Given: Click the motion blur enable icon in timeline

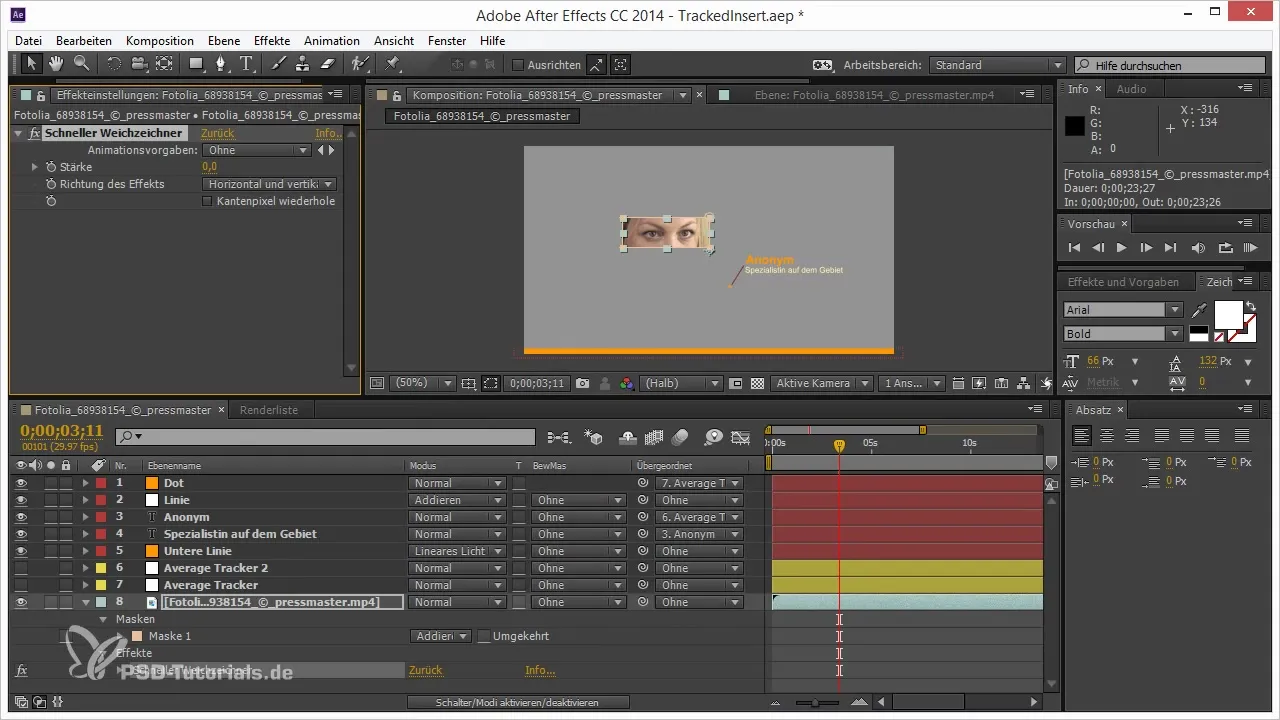Looking at the screenshot, I should tap(680, 437).
